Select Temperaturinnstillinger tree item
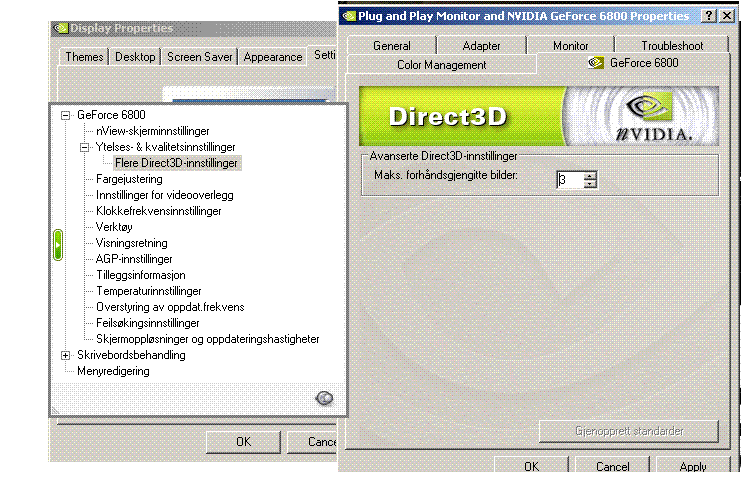The image size is (745, 480). [x=149, y=291]
